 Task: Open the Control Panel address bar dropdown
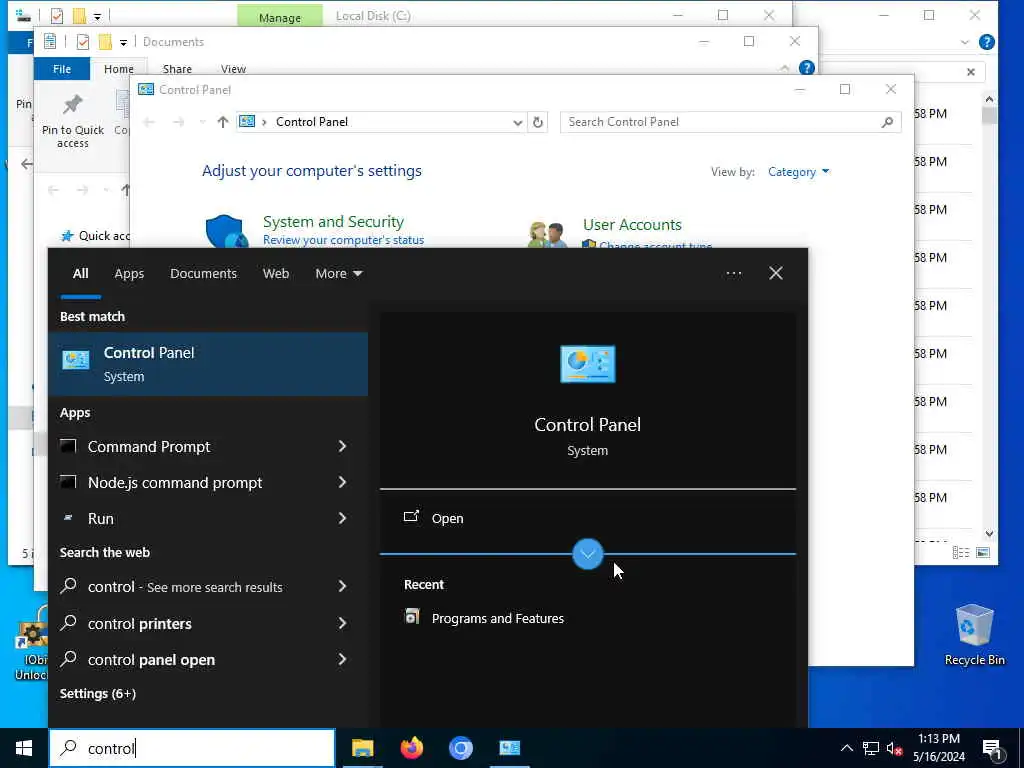point(517,122)
